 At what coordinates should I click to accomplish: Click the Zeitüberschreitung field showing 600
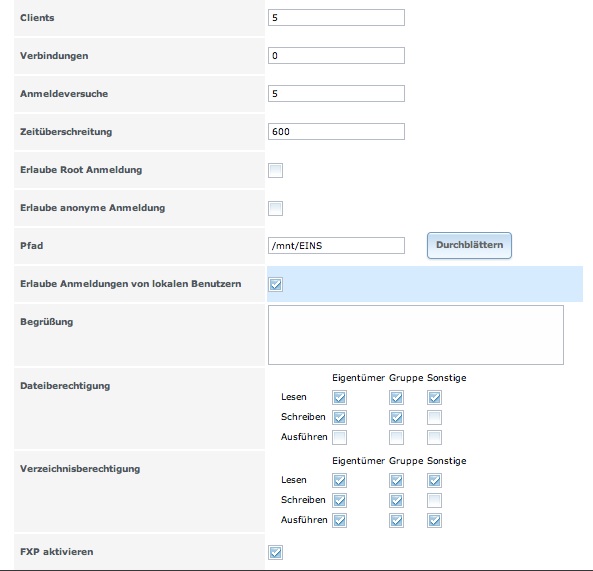(x=336, y=132)
